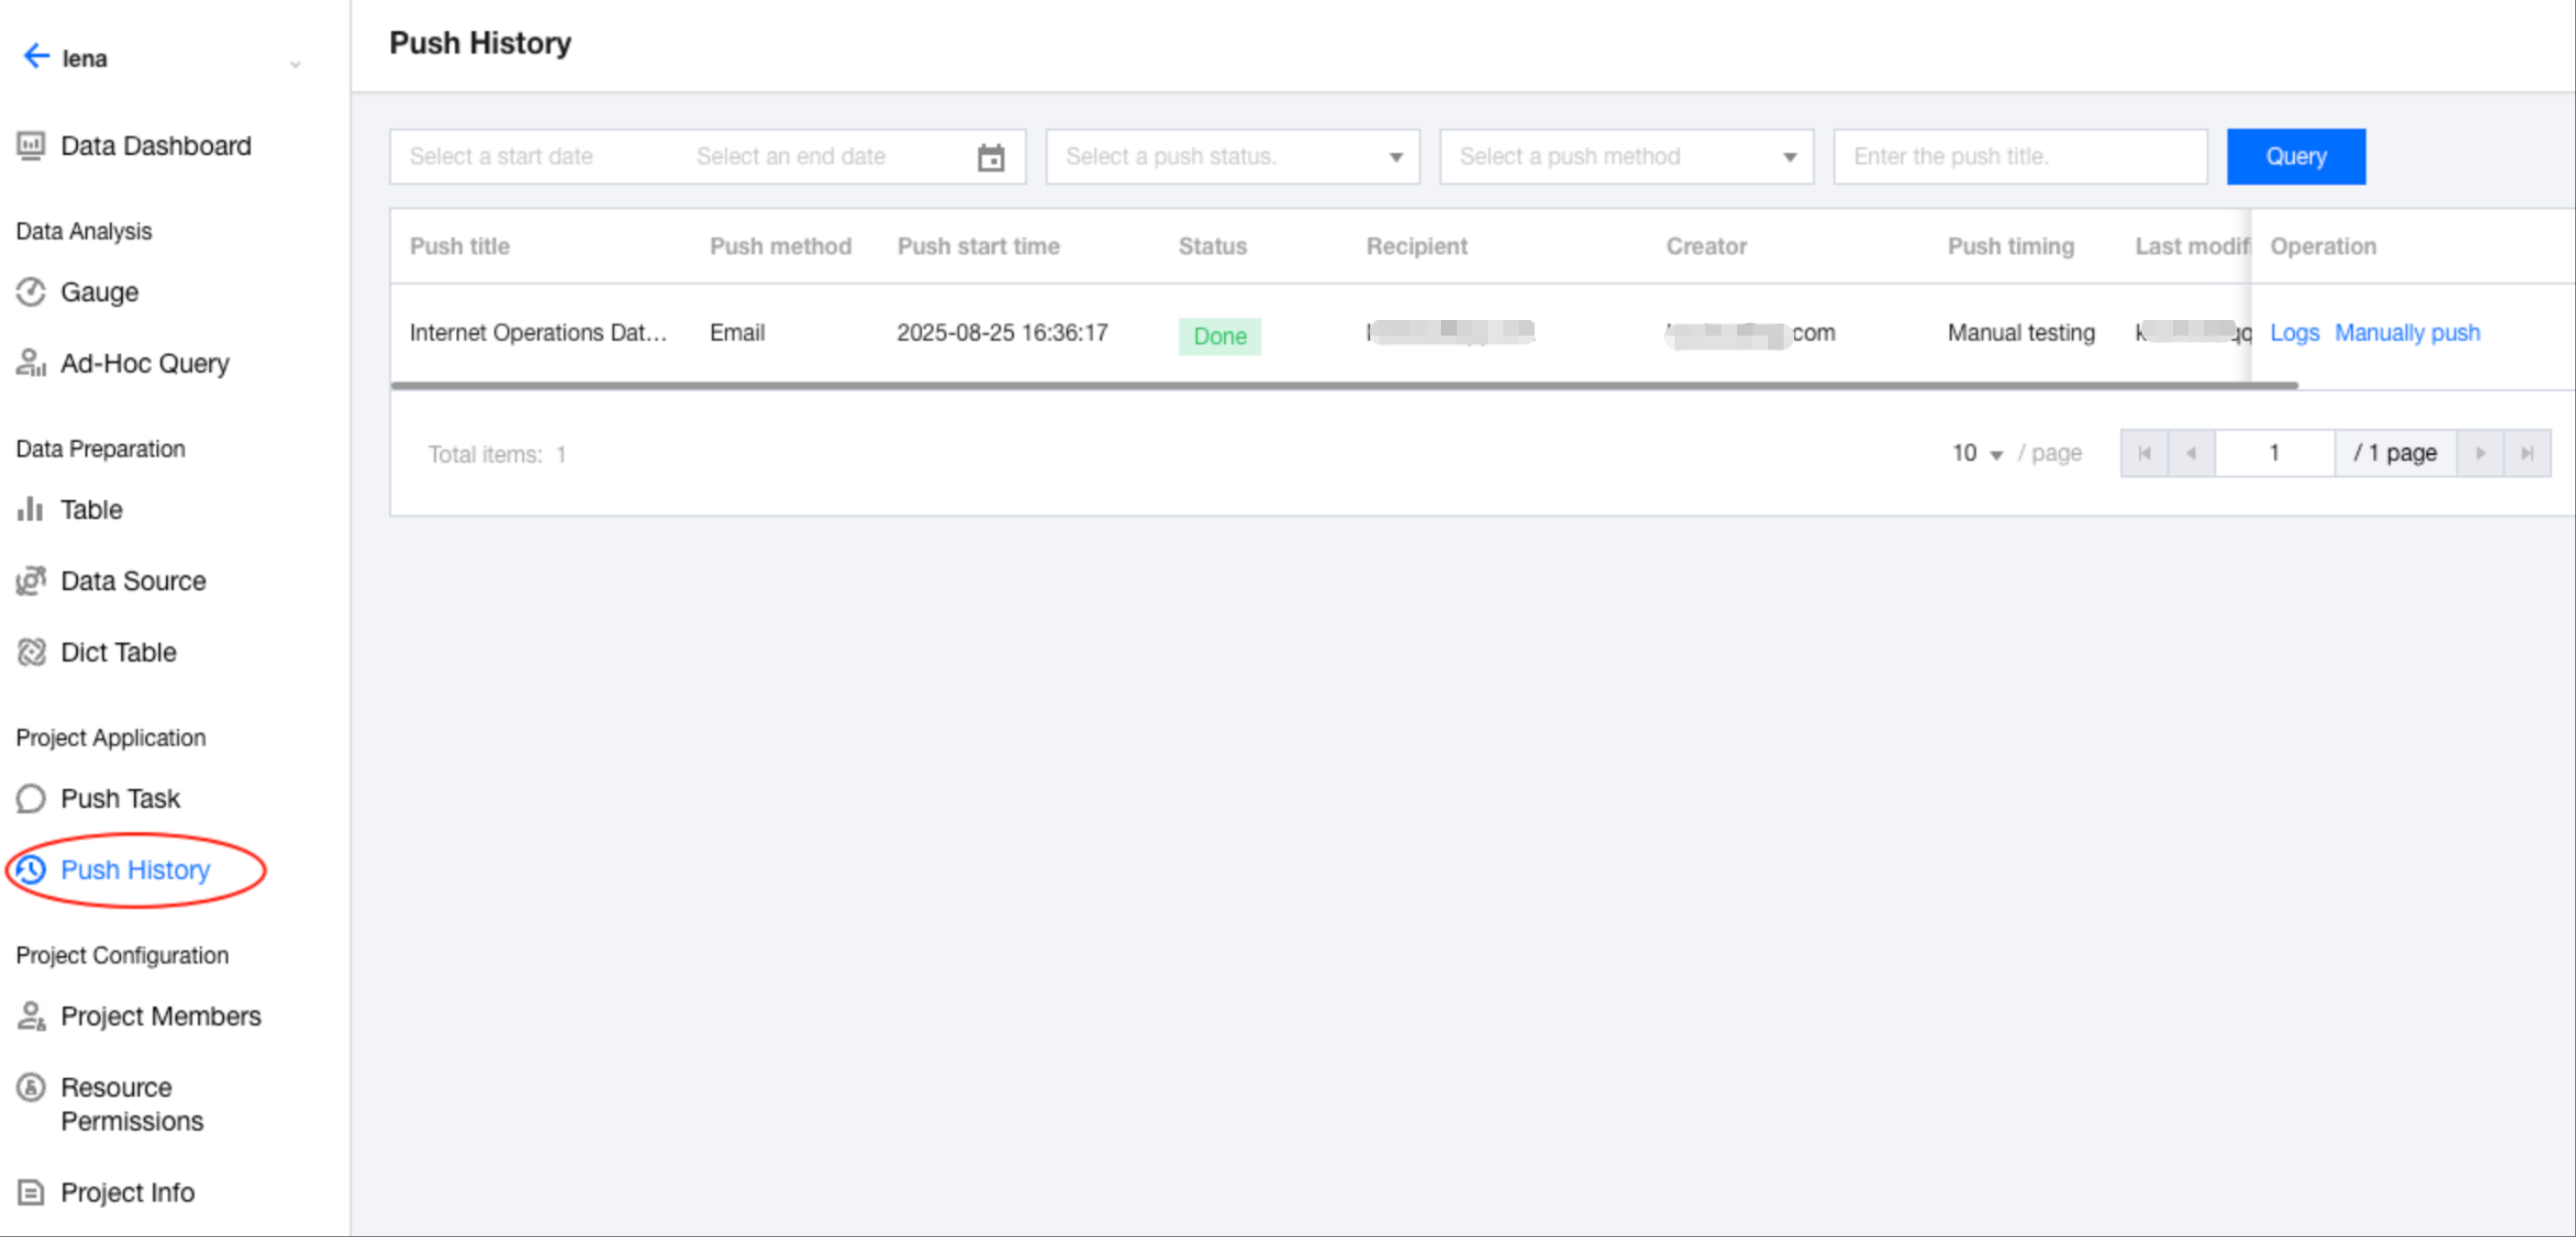Navigate to Project Members
Image resolution: width=2576 pixels, height=1237 pixels.
click(x=160, y=1016)
